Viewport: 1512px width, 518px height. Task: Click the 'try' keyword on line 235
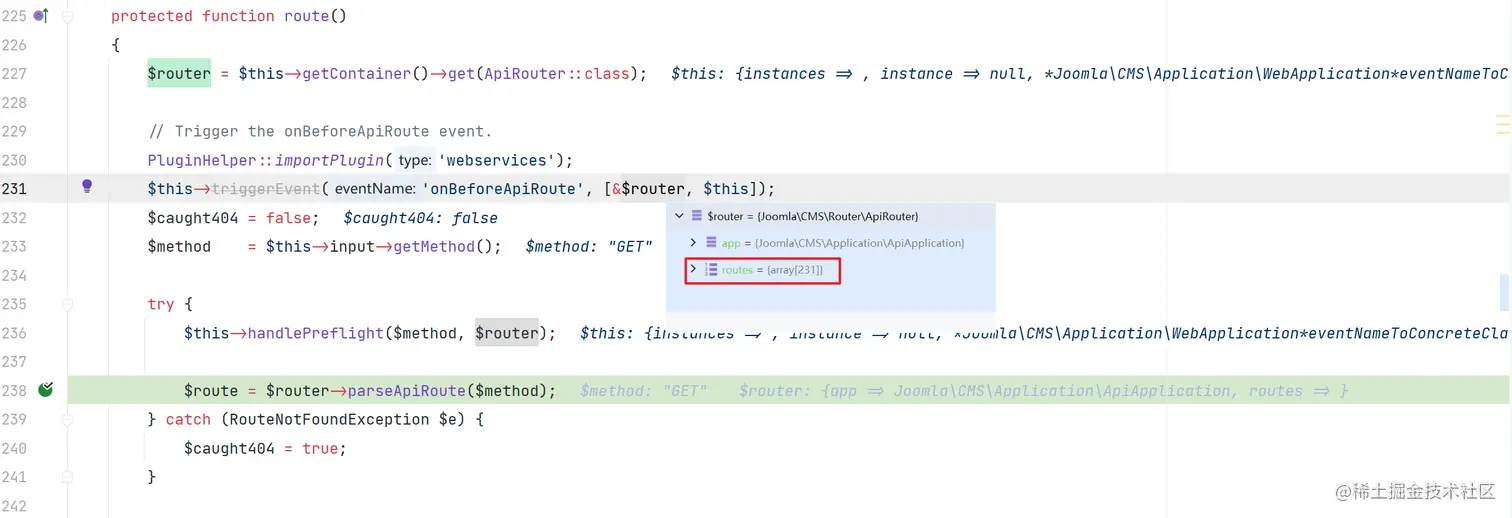[161, 304]
